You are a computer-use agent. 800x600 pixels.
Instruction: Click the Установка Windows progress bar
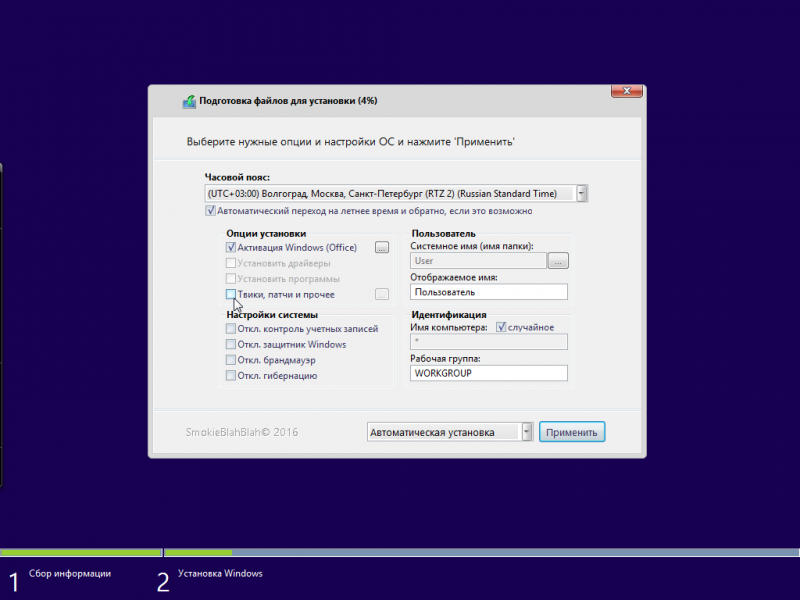pos(482,553)
